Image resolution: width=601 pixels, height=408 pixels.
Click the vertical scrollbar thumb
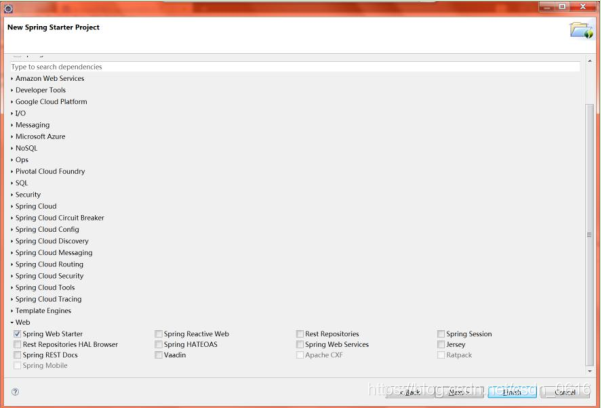(590, 235)
